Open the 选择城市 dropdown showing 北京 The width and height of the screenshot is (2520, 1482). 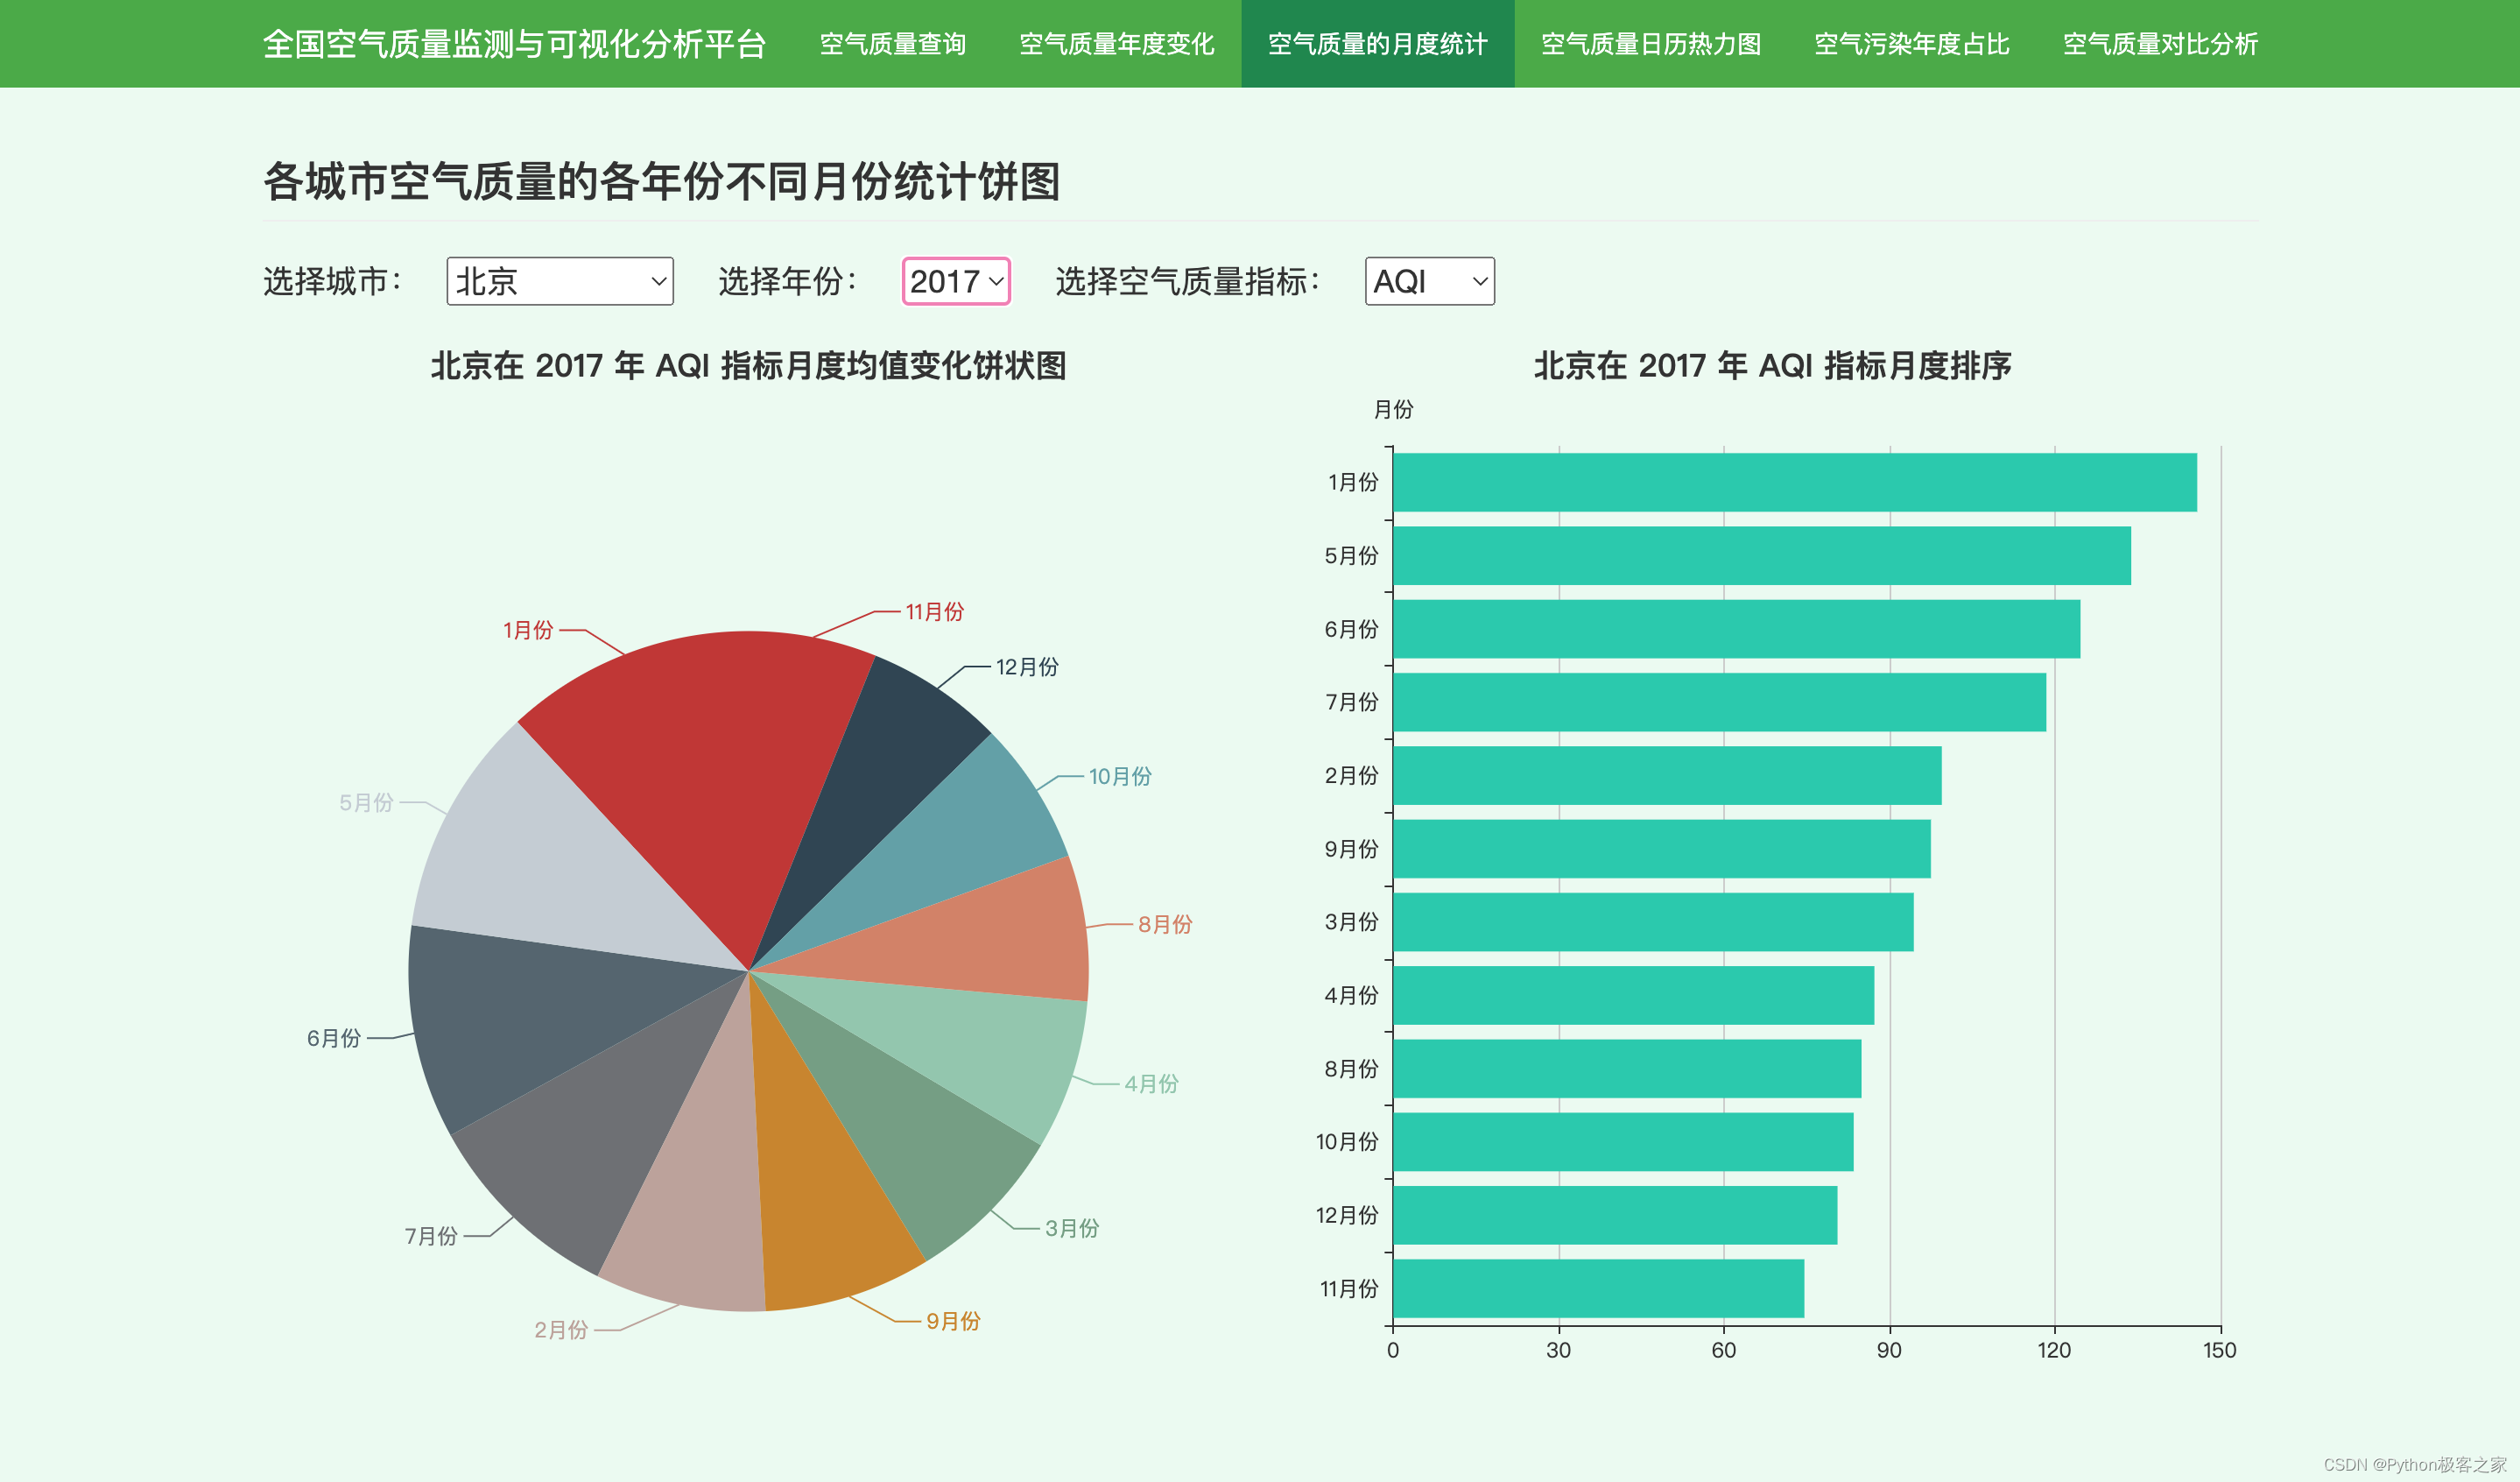559,281
